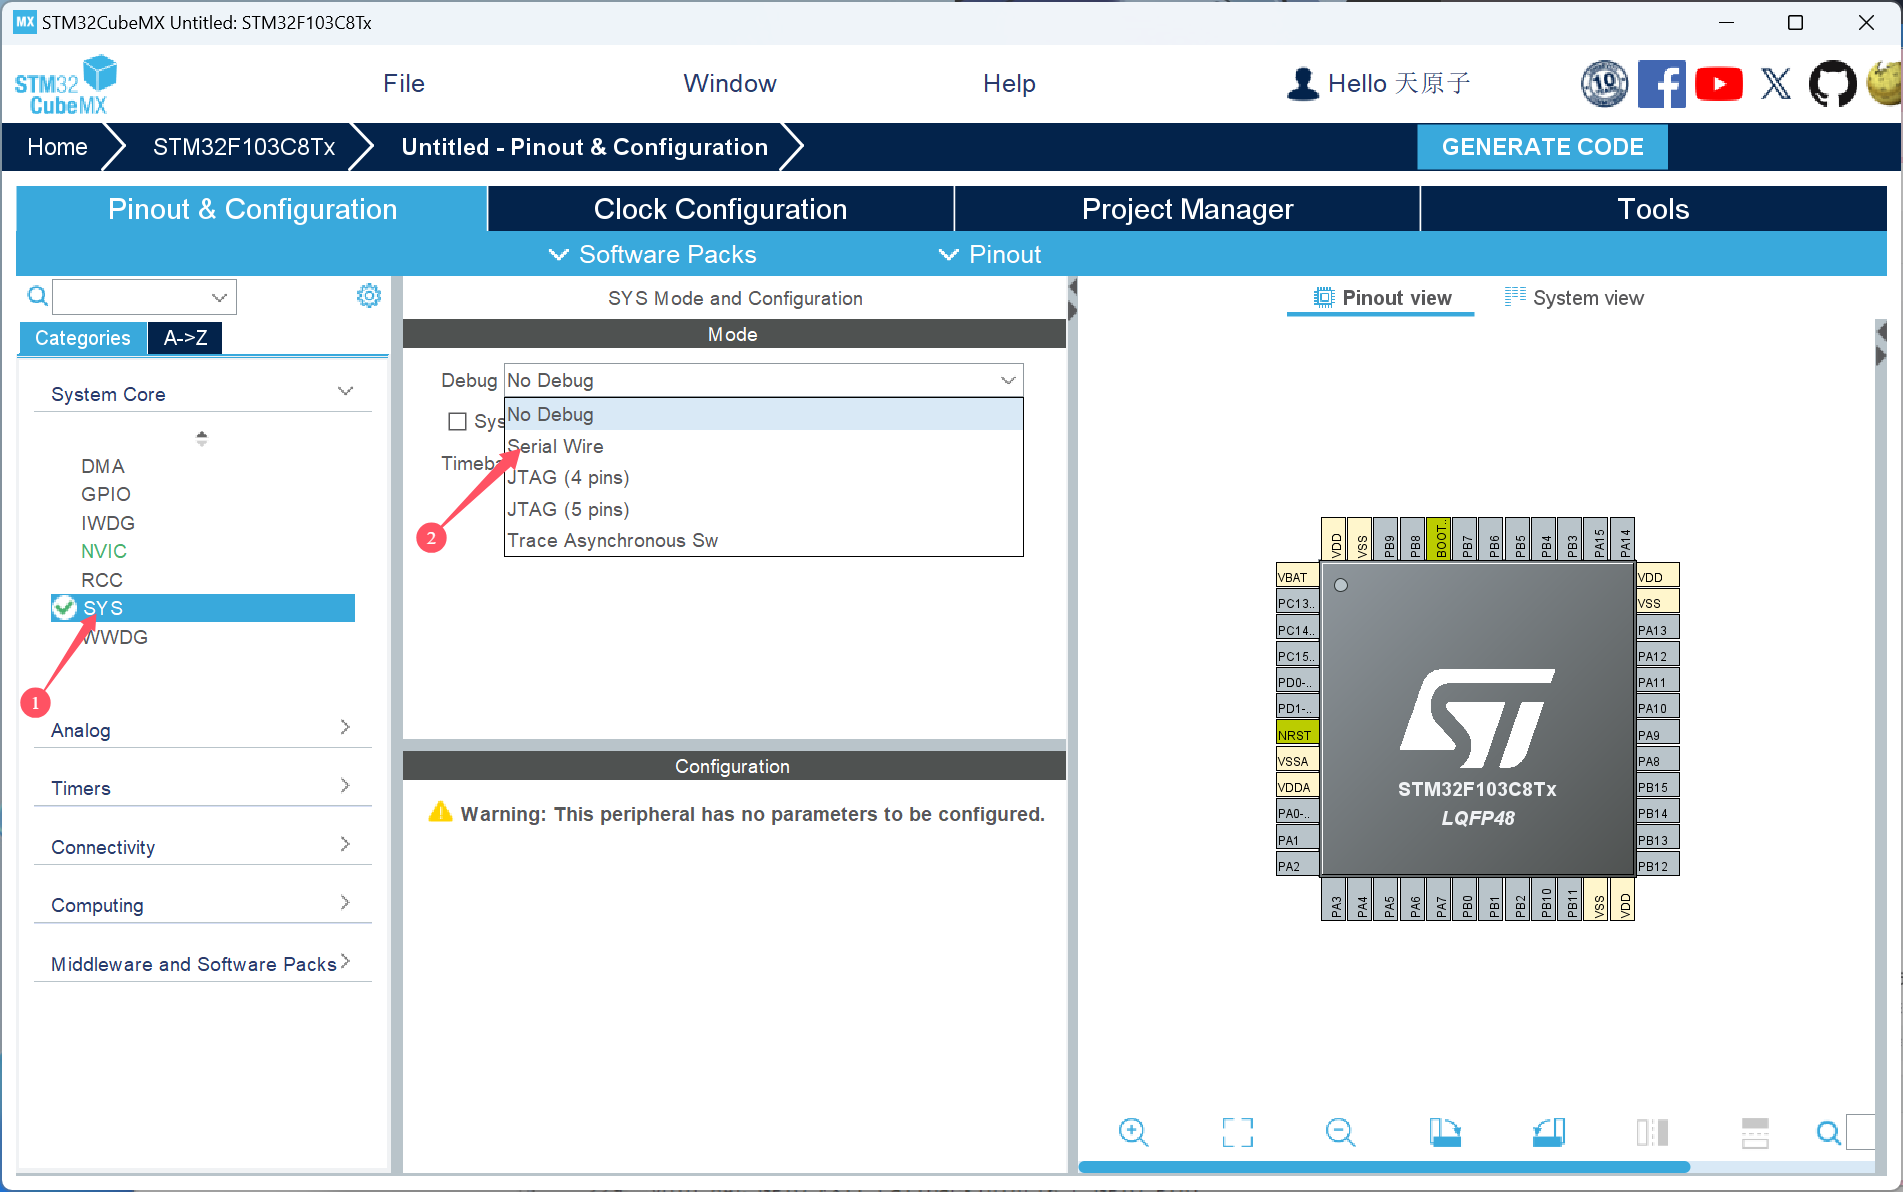Screen dimensions: 1903x1192
Task: Open the peripheral search settings gear icon
Action: 368,295
